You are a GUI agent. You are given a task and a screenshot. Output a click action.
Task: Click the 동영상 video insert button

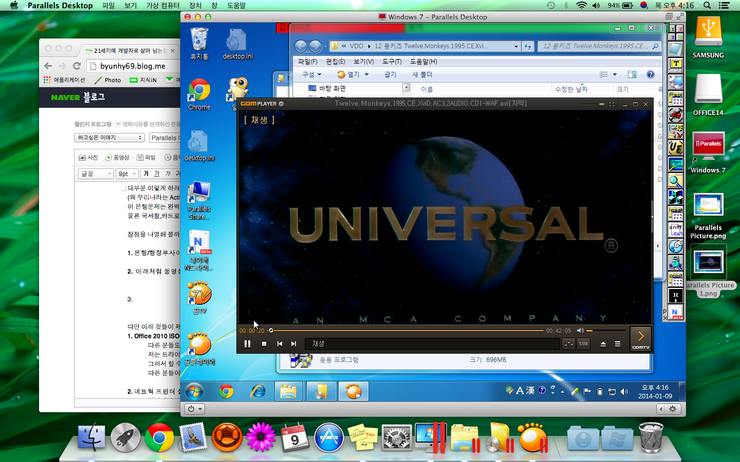point(117,158)
